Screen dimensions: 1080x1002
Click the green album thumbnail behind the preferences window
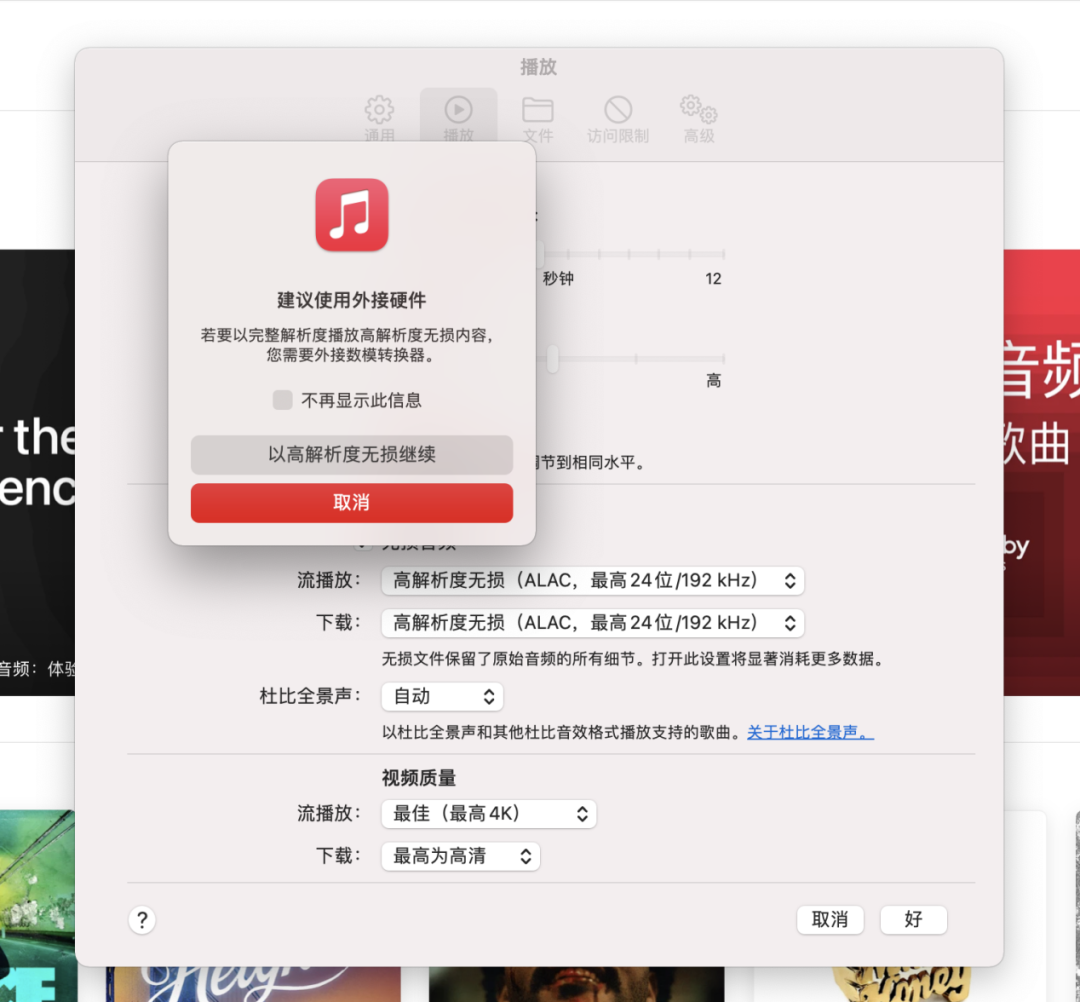pyautogui.click(x=37, y=906)
